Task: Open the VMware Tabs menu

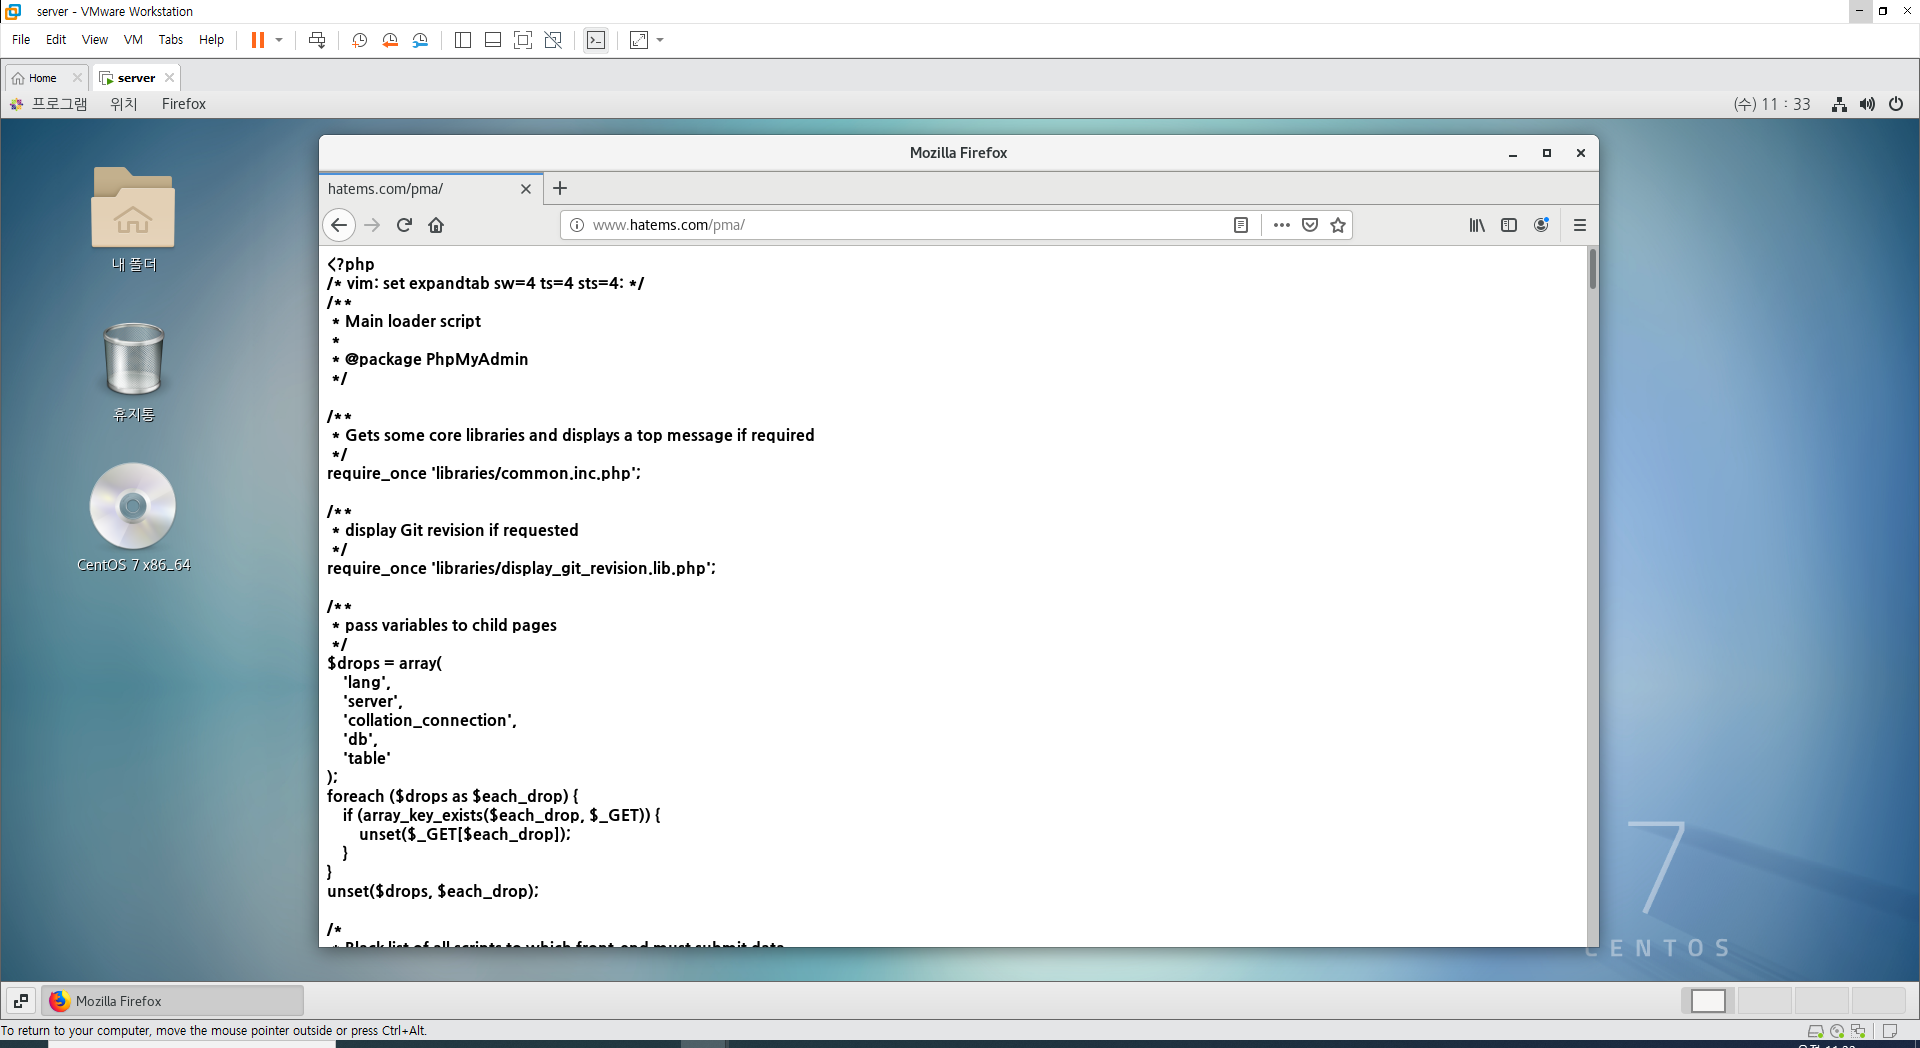Action: coord(171,40)
